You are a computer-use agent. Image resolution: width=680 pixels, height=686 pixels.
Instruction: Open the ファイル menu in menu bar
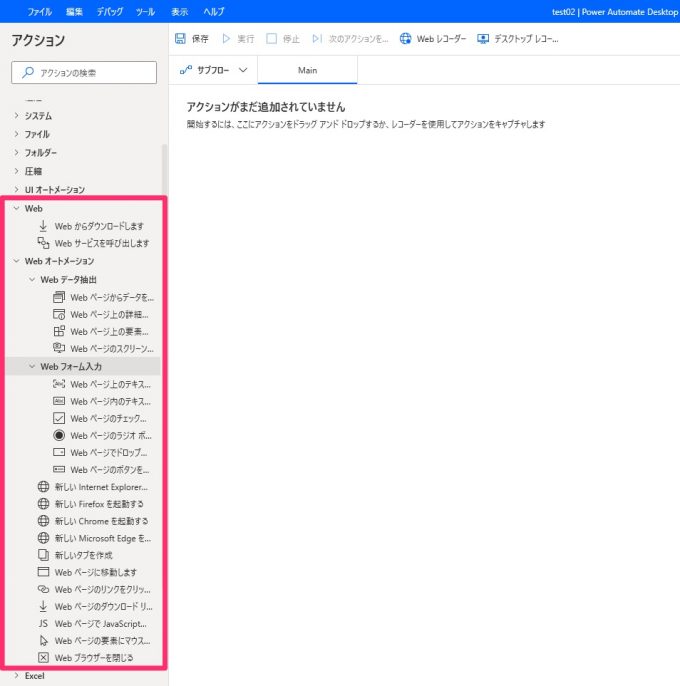point(40,12)
